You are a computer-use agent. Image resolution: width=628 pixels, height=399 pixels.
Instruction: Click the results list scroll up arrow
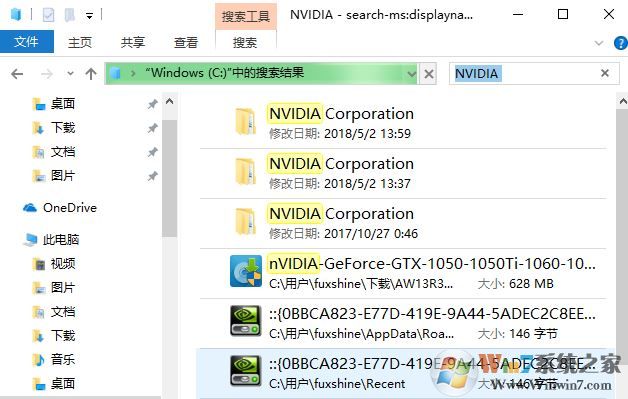(623, 101)
